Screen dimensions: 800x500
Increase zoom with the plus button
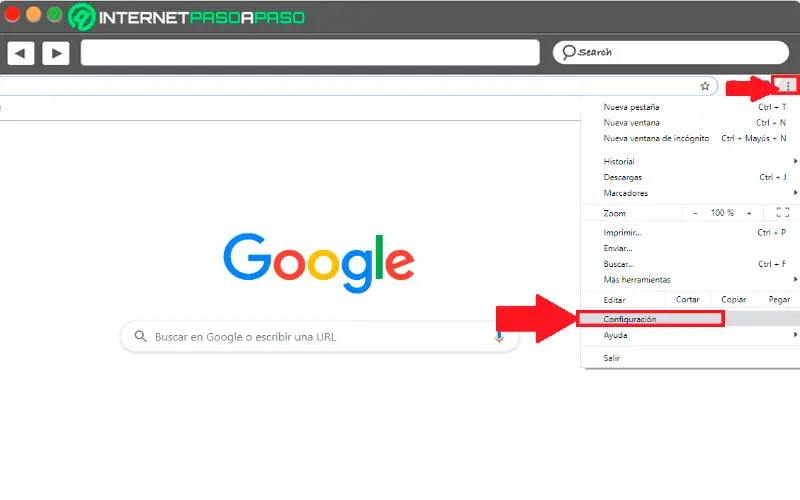click(x=749, y=213)
